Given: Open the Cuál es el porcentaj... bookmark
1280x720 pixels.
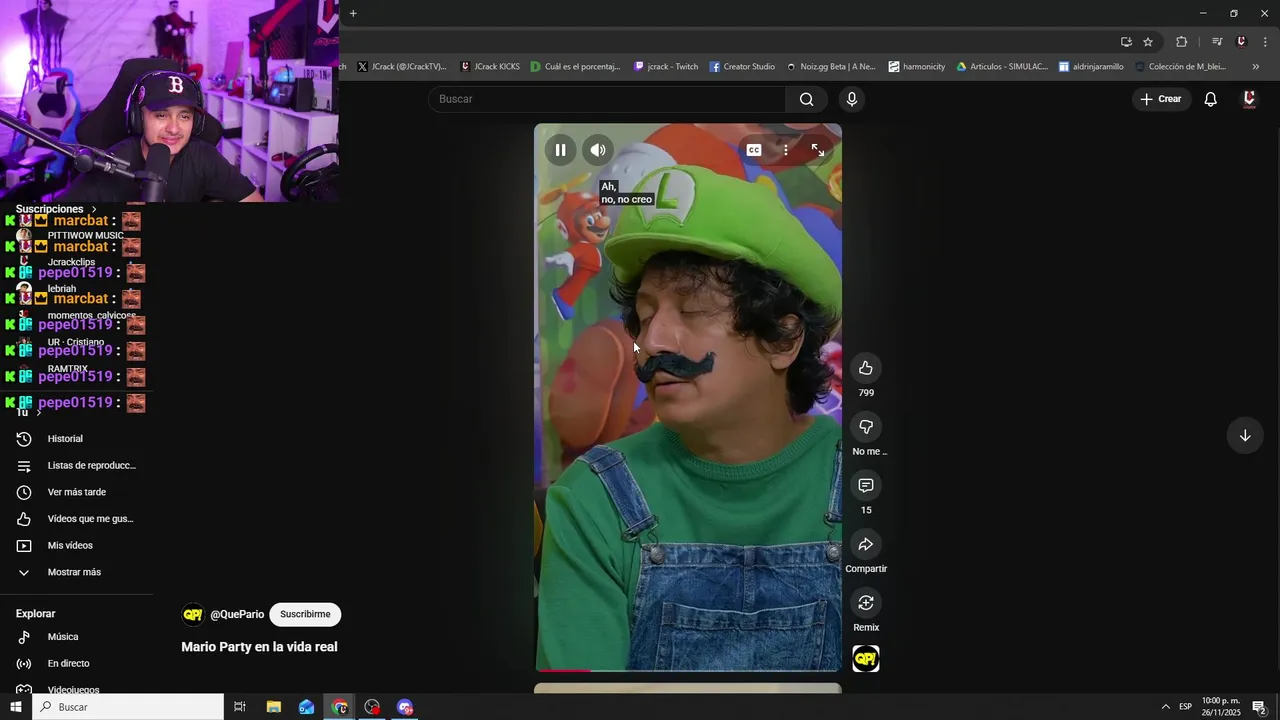Looking at the screenshot, I should (x=576, y=67).
